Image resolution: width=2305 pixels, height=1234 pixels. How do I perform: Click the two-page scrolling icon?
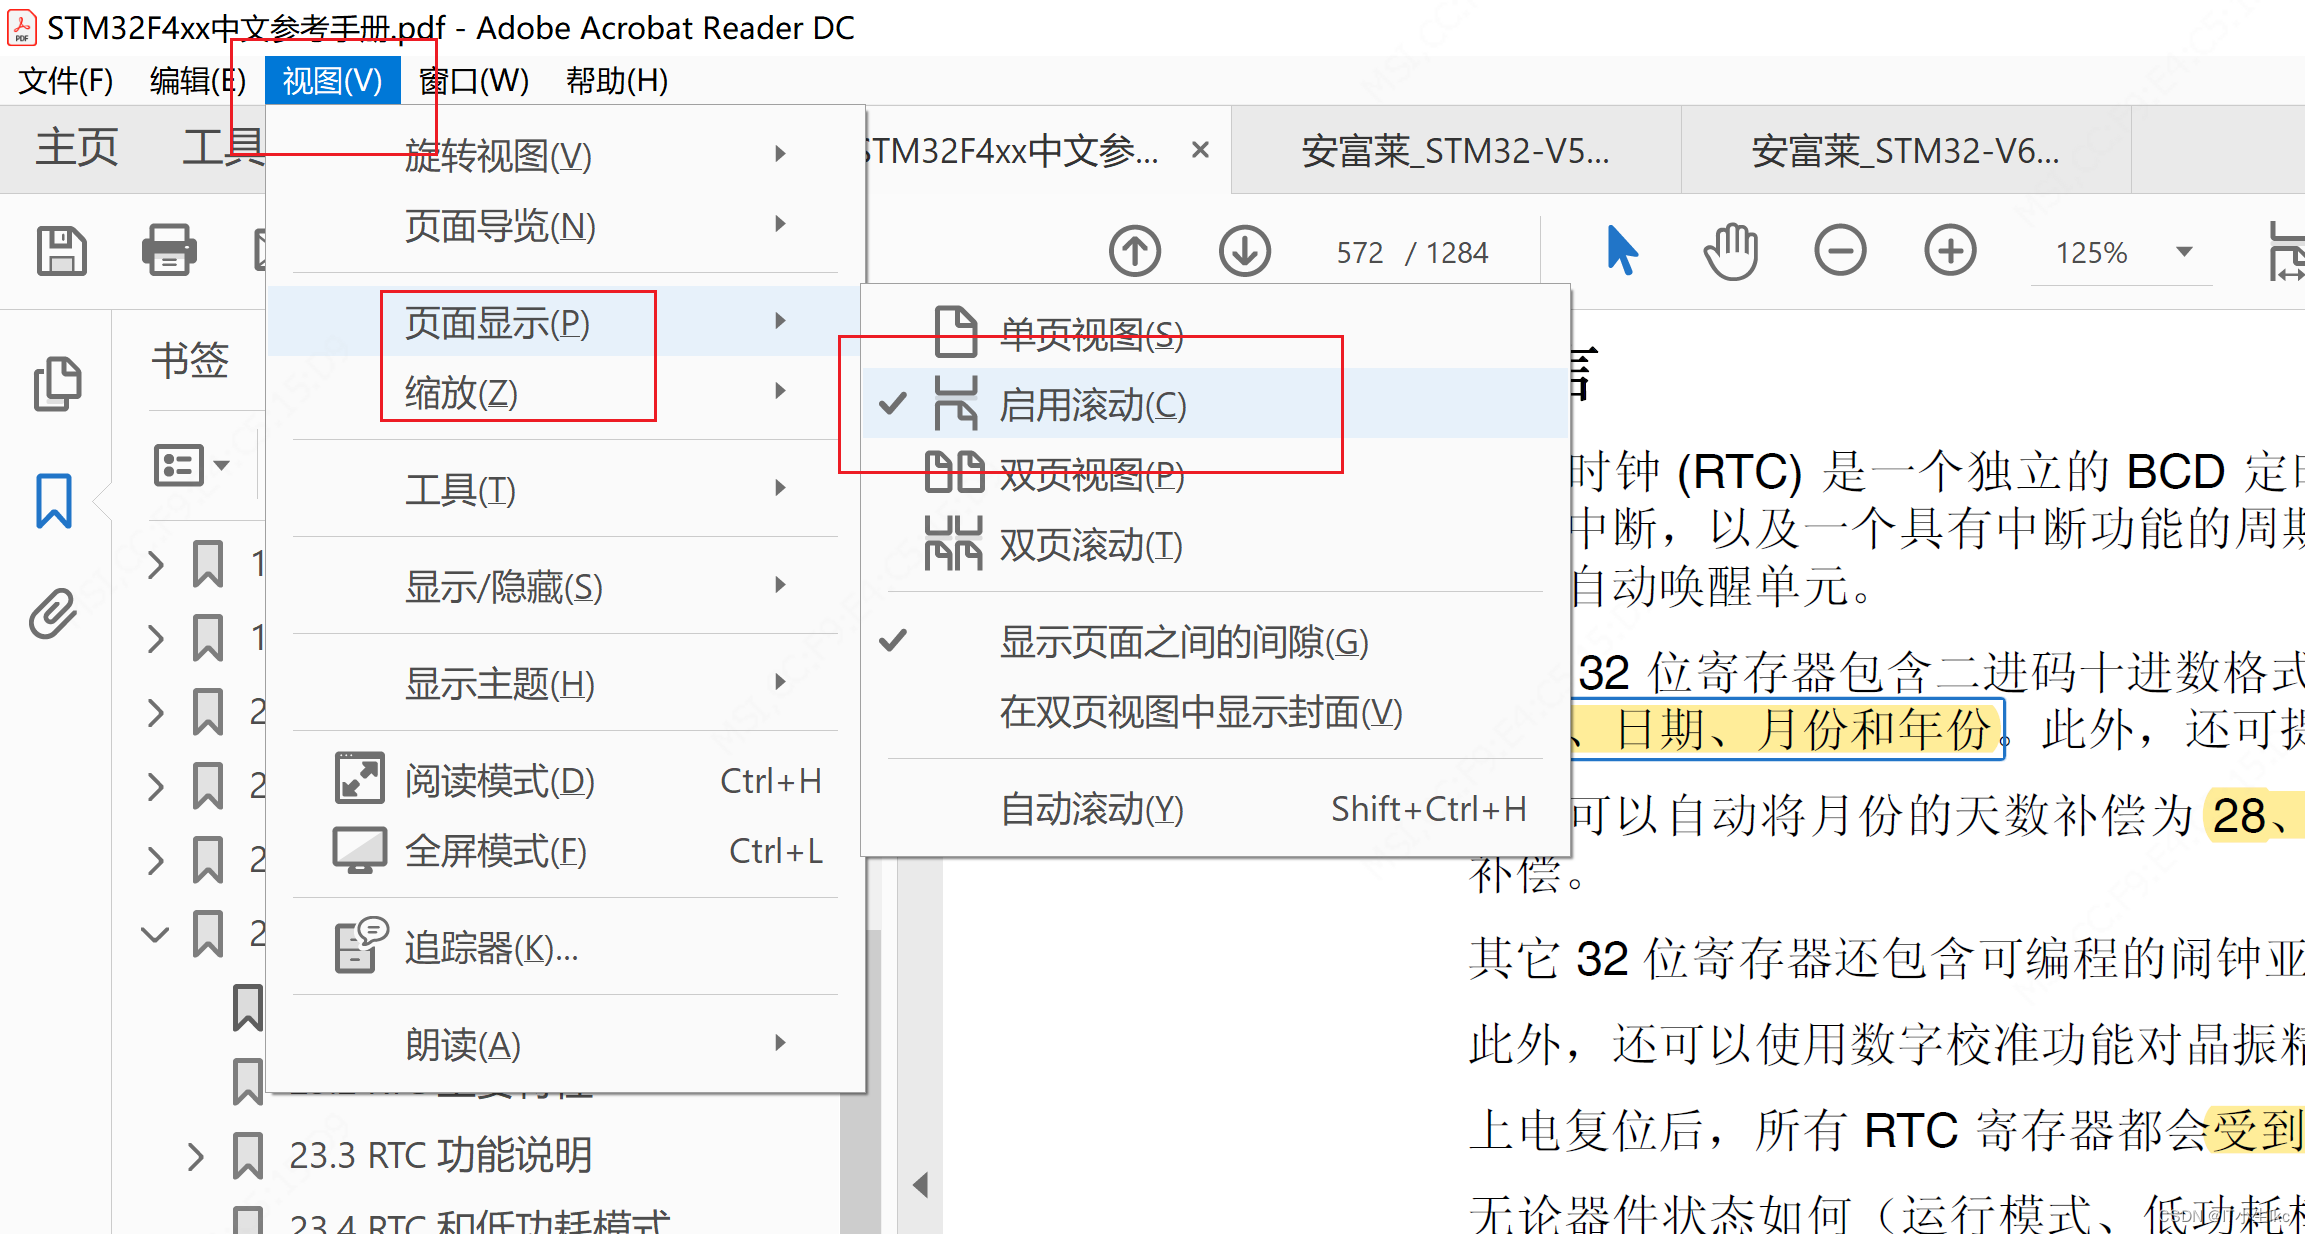click(x=953, y=543)
